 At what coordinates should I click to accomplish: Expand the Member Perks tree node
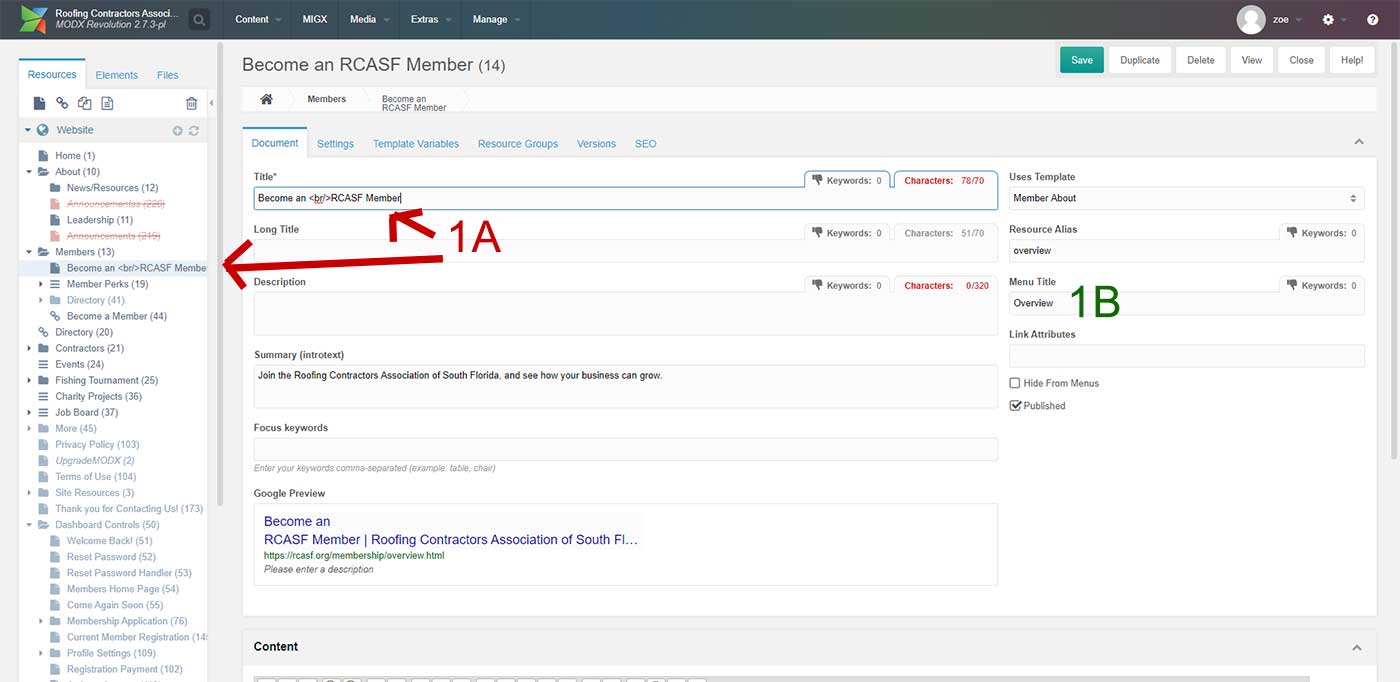click(x=42, y=284)
